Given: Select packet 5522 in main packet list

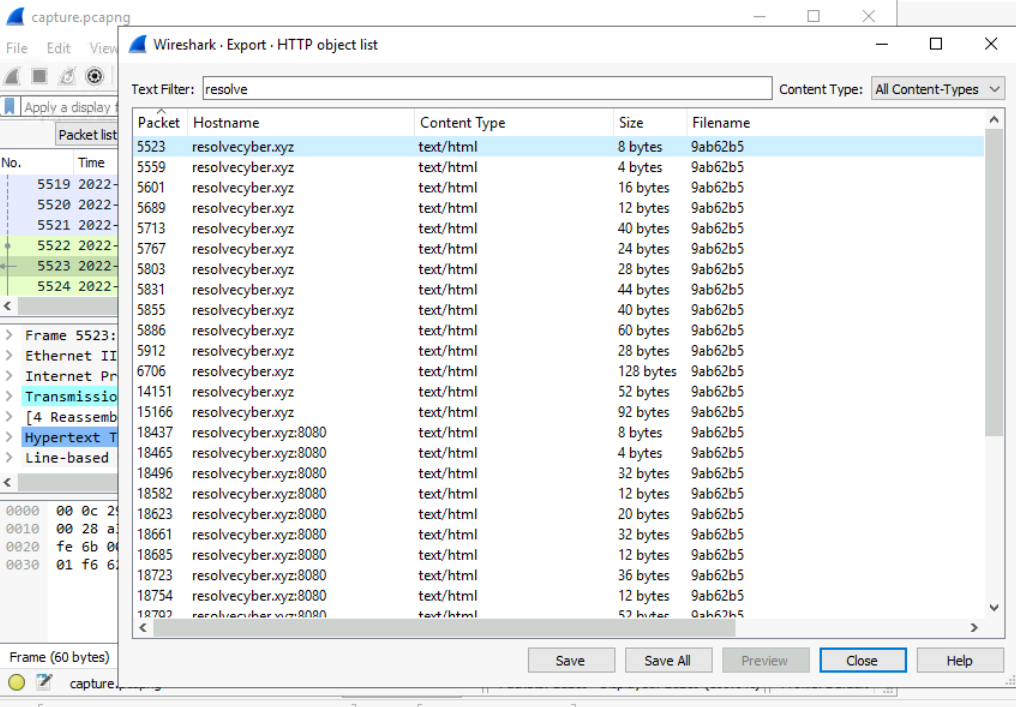Looking at the screenshot, I should pos(60,246).
